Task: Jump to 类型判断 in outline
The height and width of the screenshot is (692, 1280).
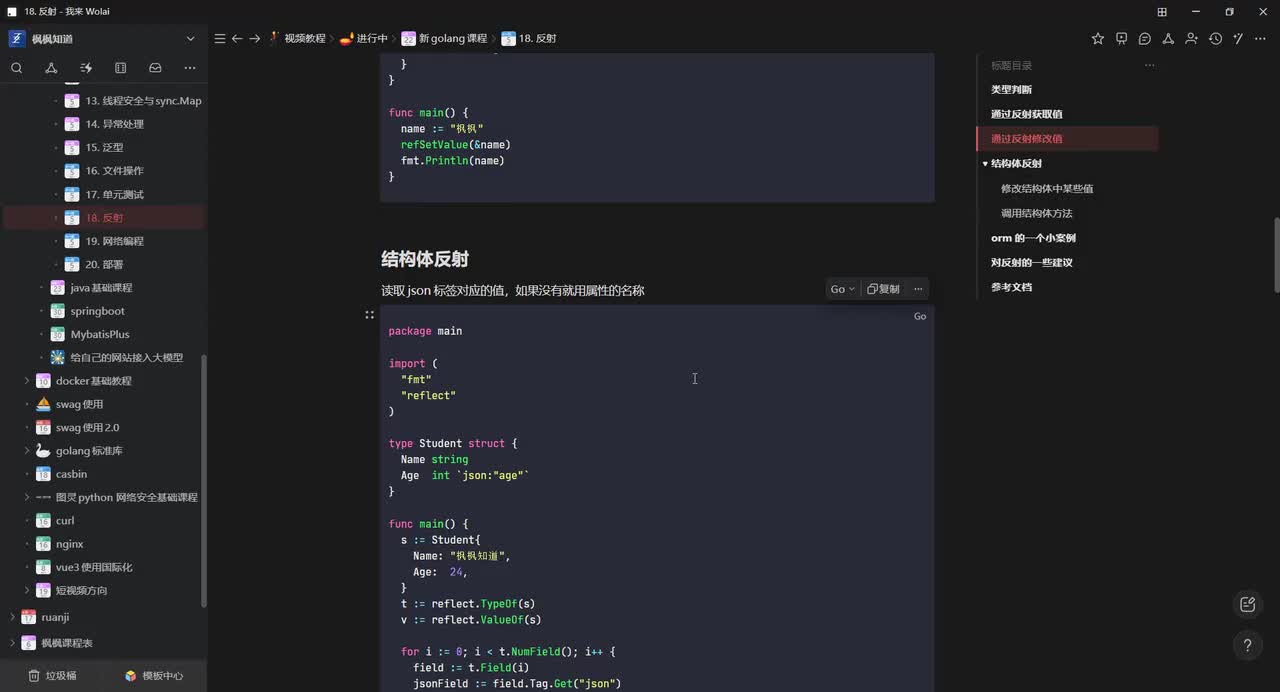Action: 1011,90
